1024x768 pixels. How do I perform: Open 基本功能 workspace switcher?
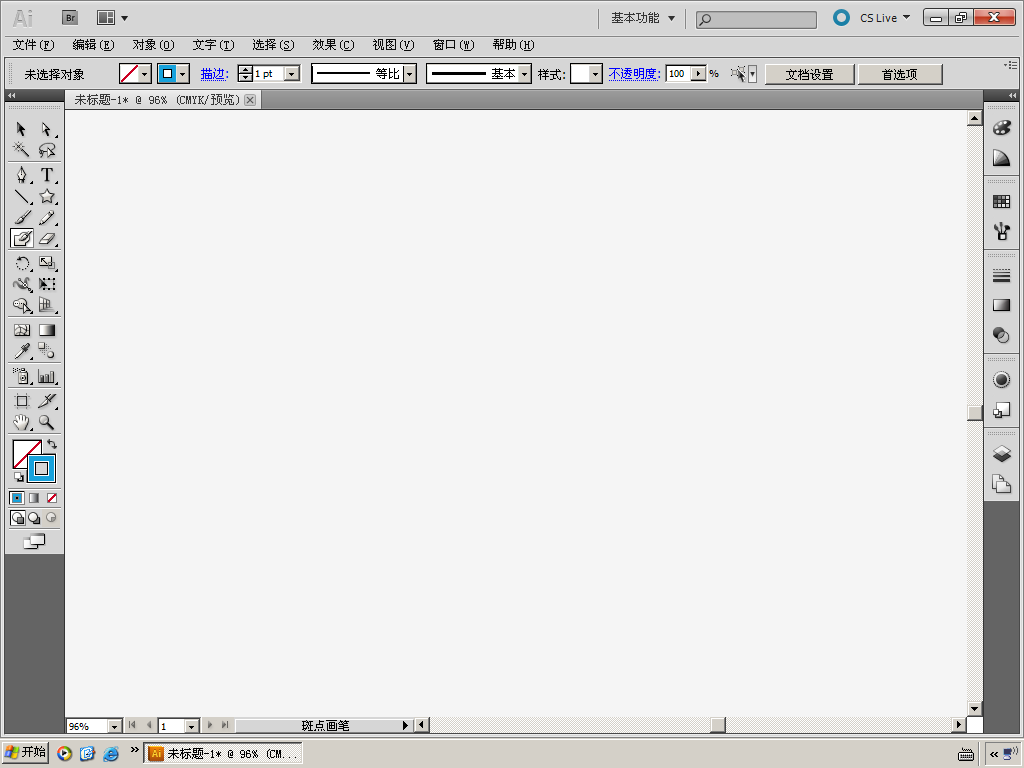tap(643, 18)
